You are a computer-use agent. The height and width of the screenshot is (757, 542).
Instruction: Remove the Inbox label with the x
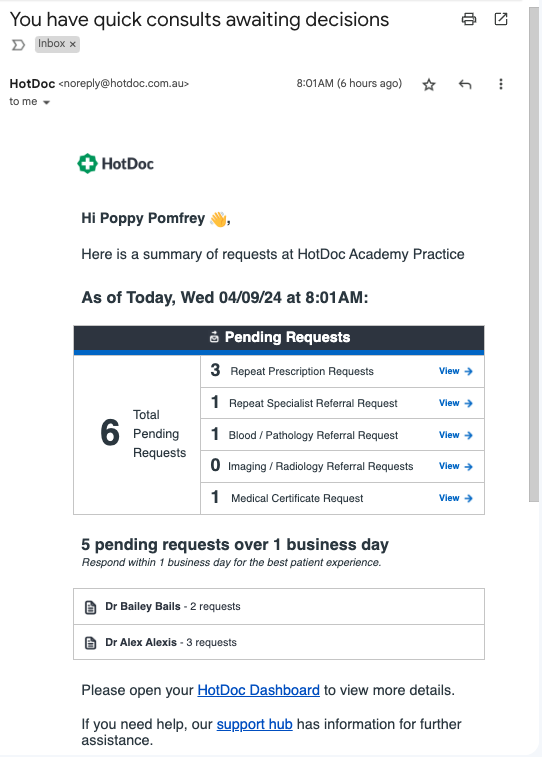click(72, 44)
